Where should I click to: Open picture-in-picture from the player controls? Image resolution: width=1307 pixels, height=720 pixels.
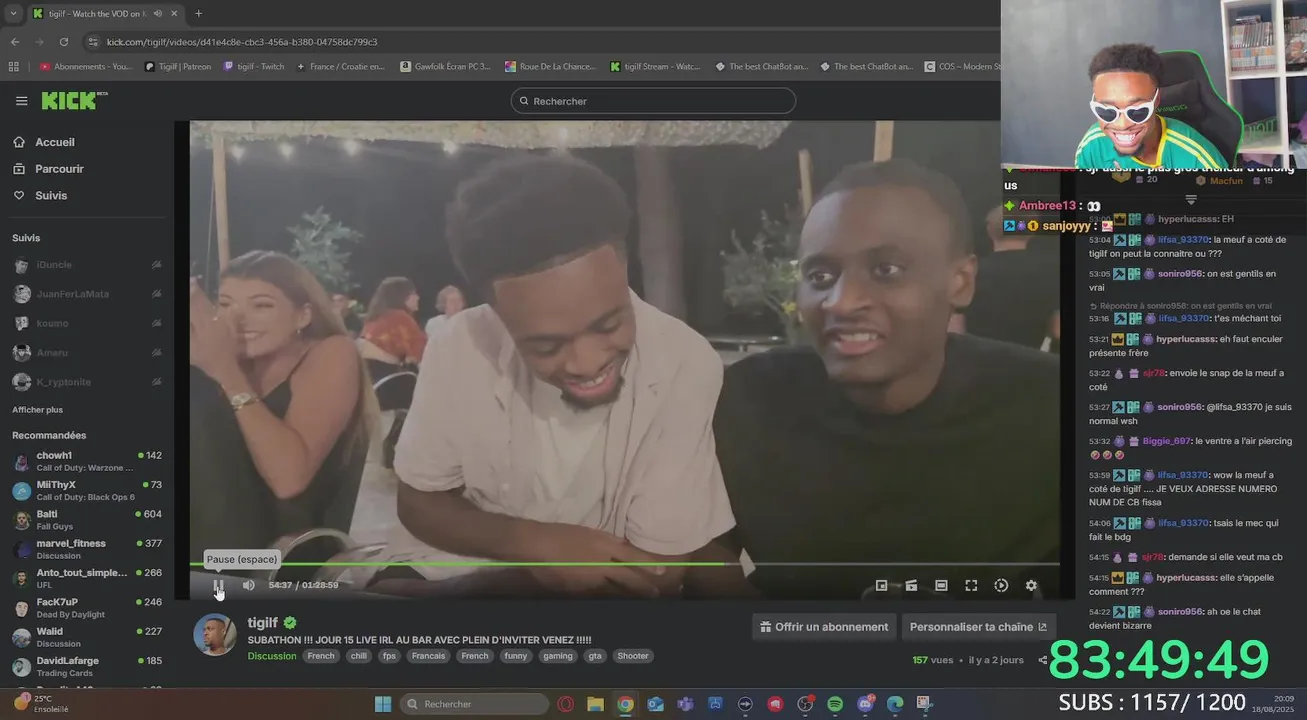pos(881,585)
